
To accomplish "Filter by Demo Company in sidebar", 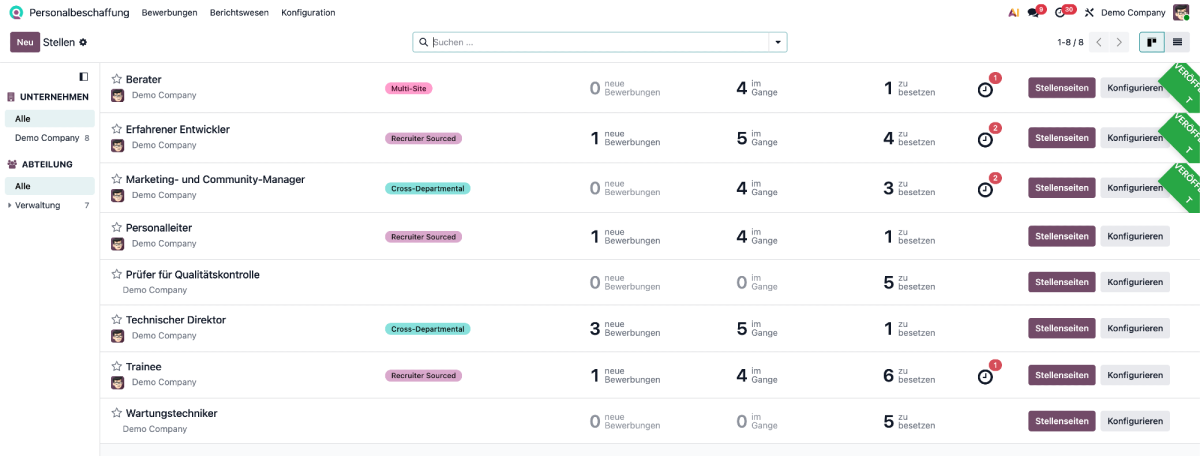I will pyautogui.click(x=49, y=138).
